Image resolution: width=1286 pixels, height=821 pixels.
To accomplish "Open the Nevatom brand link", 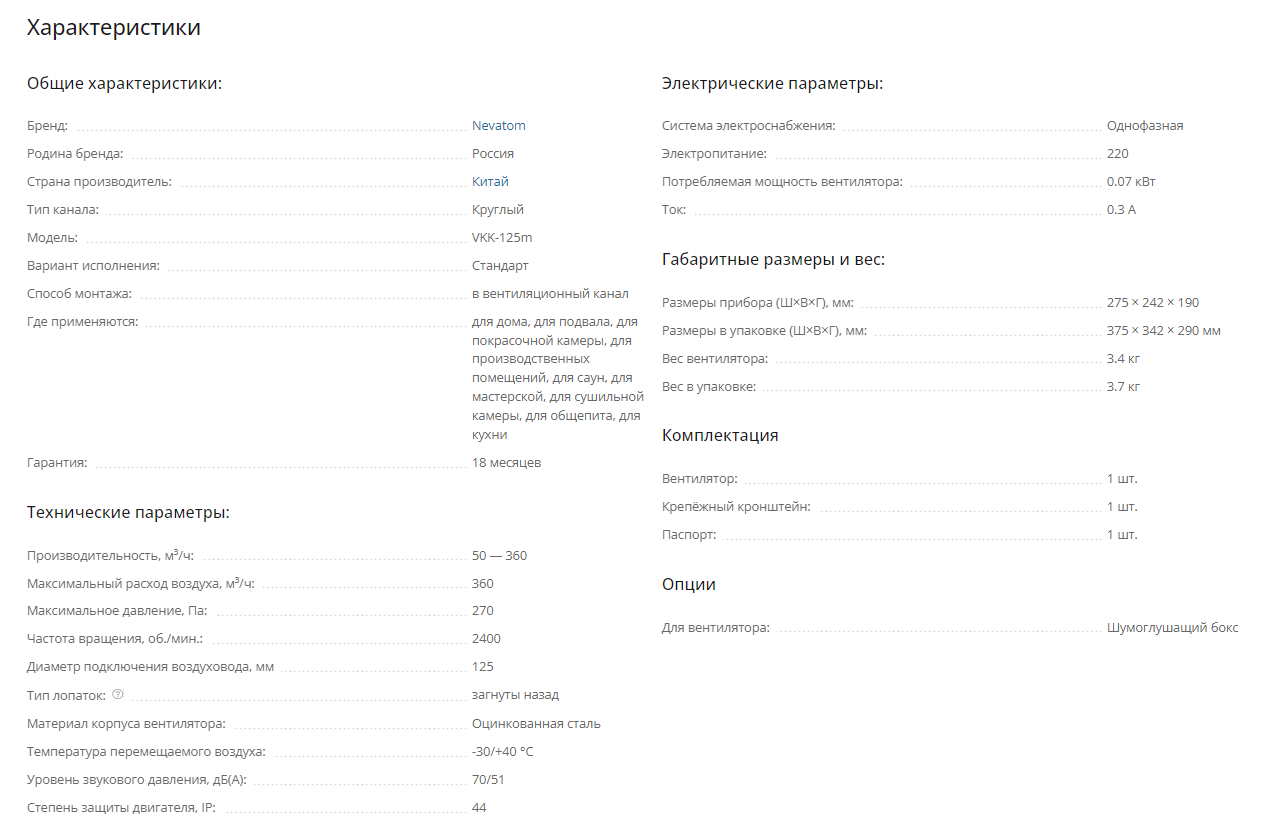I will pyautogui.click(x=498, y=126).
